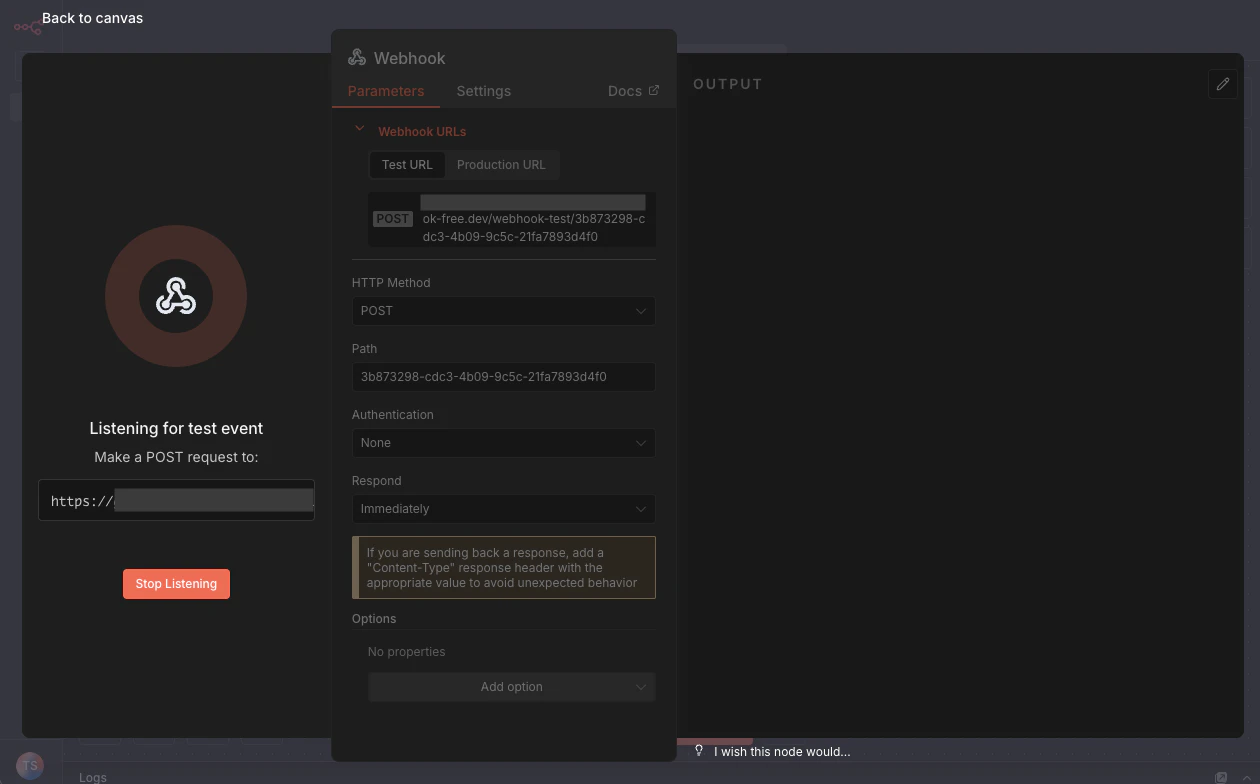Click the lightbulb icon by the feedback text
The image size is (1260, 784).
click(699, 751)
